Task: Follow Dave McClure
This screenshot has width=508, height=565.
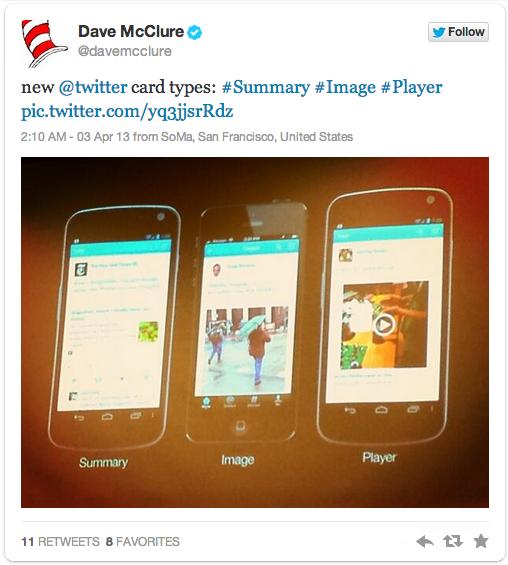Action: click(x=458, y=32)
